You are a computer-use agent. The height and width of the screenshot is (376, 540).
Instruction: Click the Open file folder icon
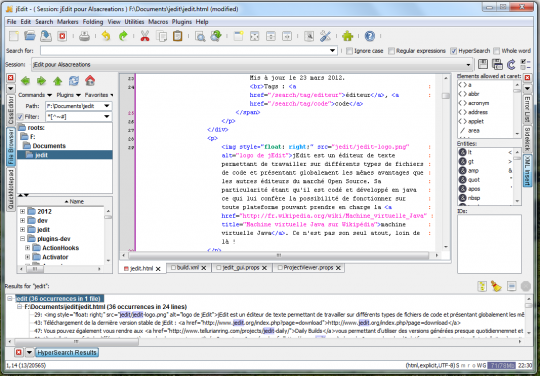point(30,36)
